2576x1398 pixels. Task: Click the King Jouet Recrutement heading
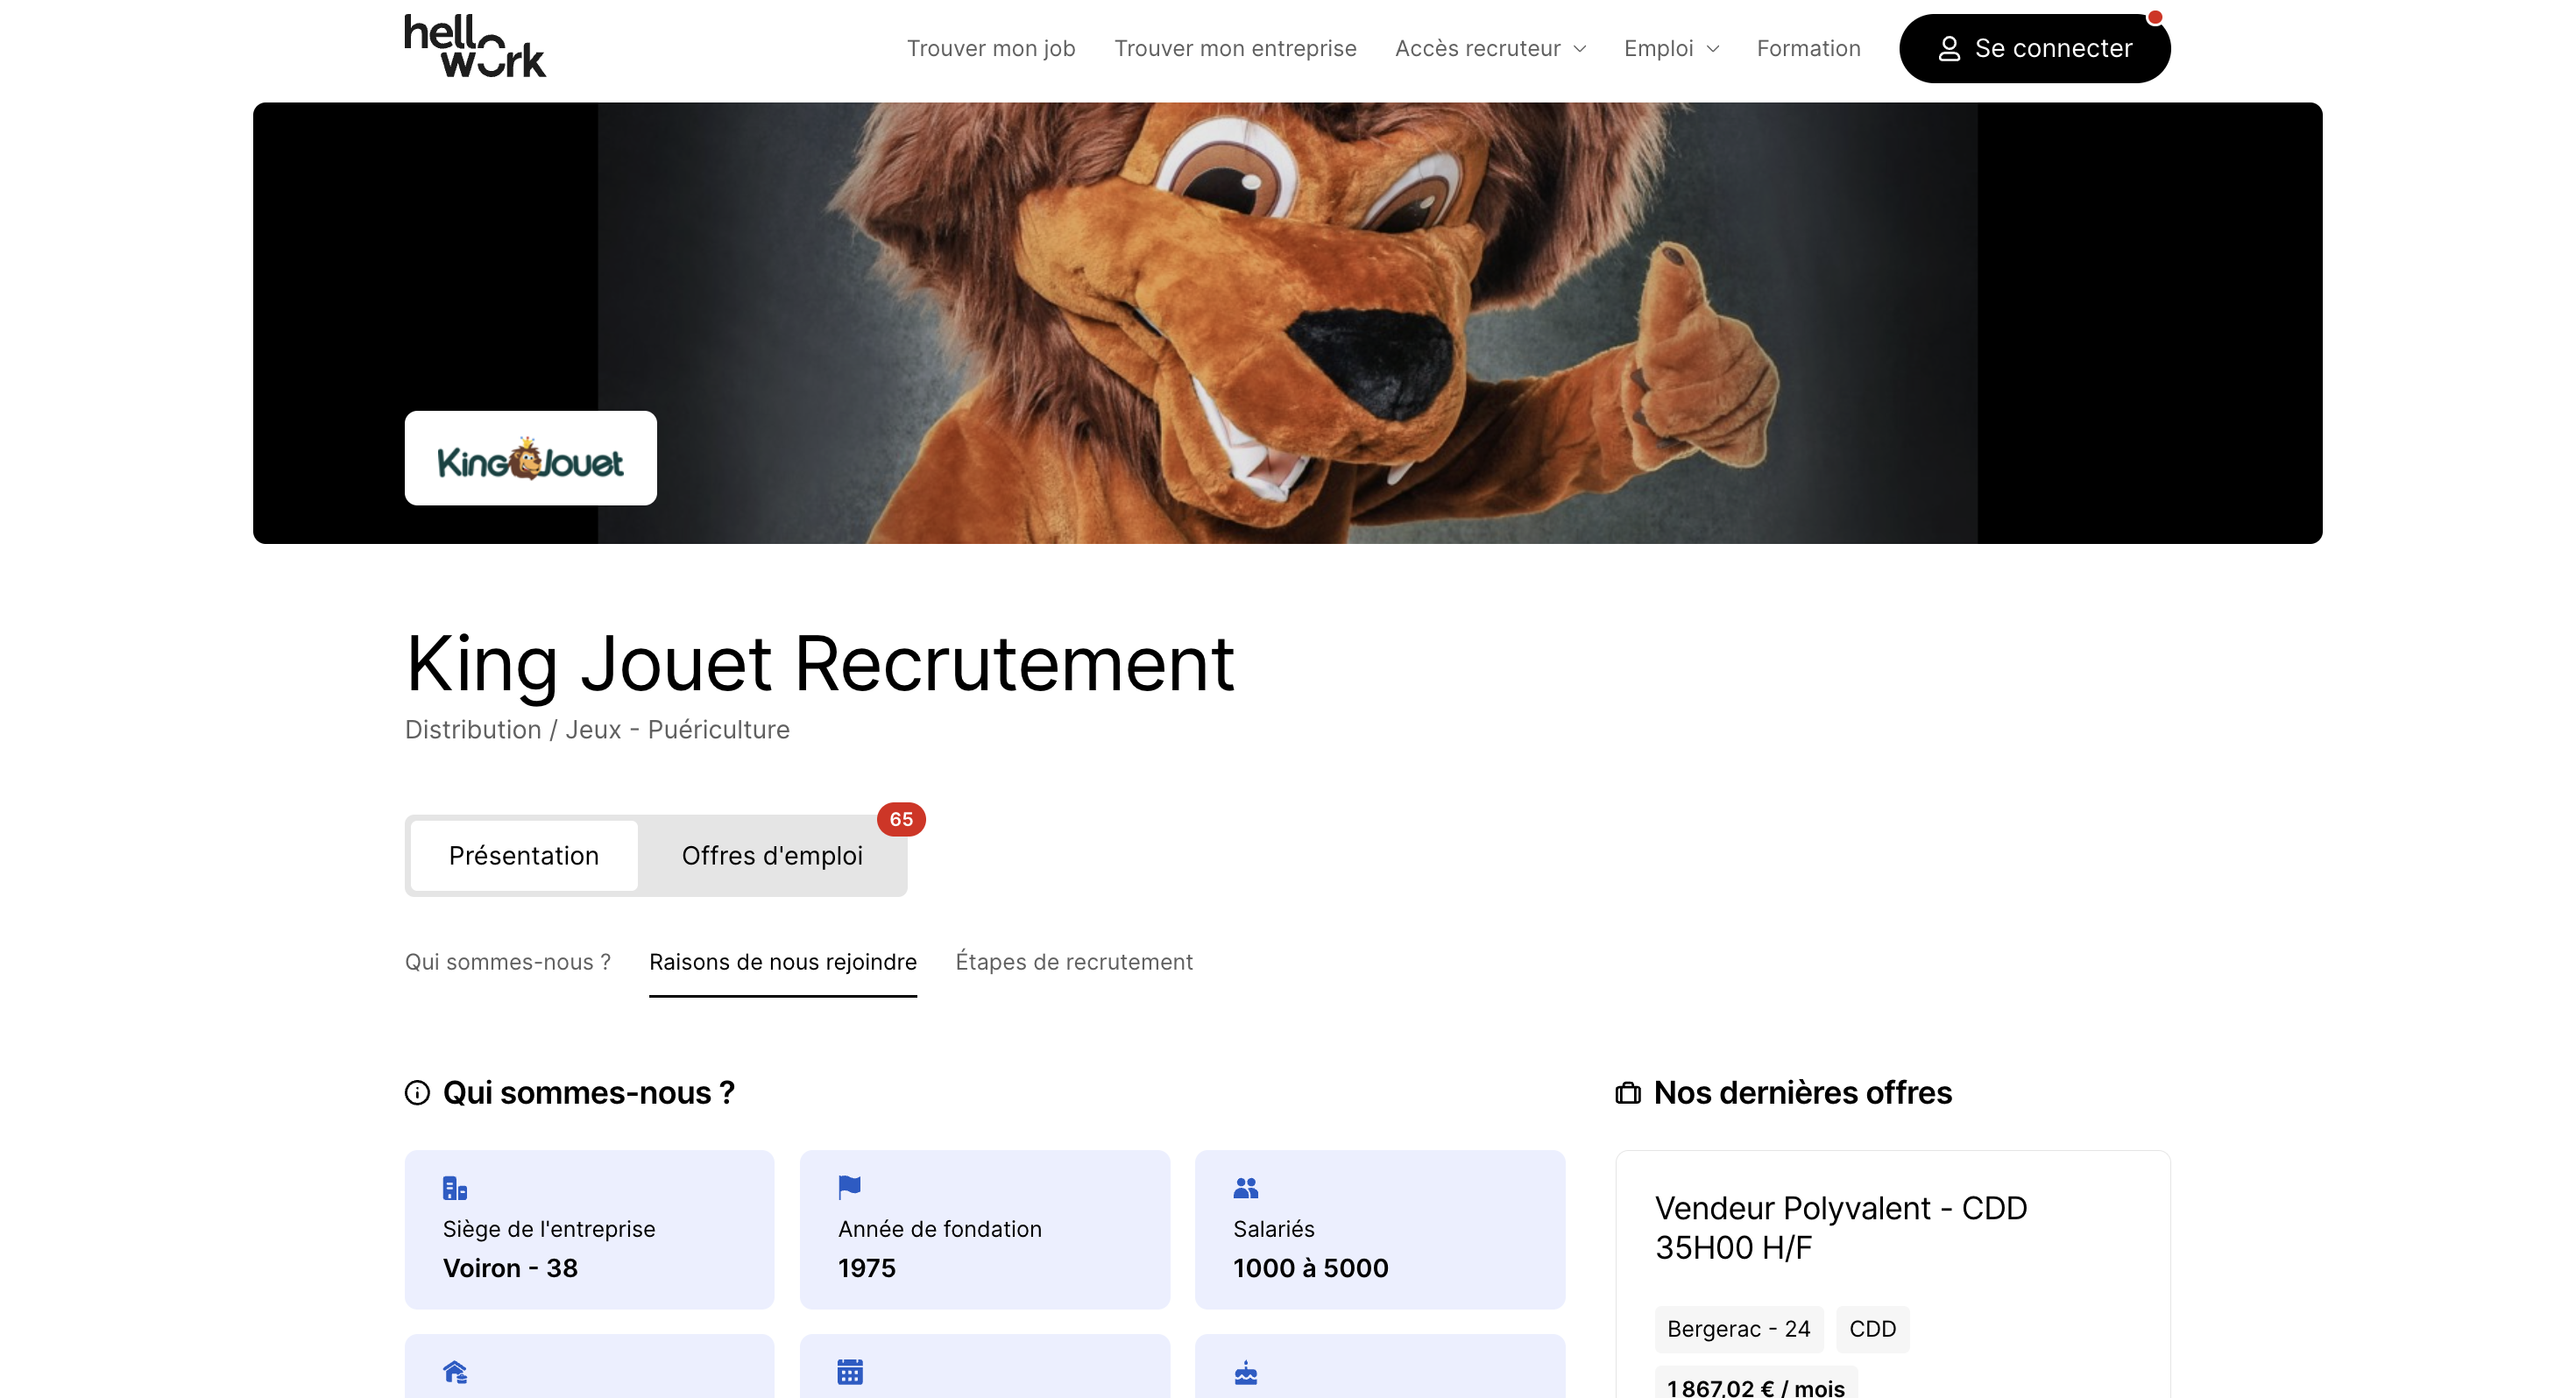[x=820, y=664]
